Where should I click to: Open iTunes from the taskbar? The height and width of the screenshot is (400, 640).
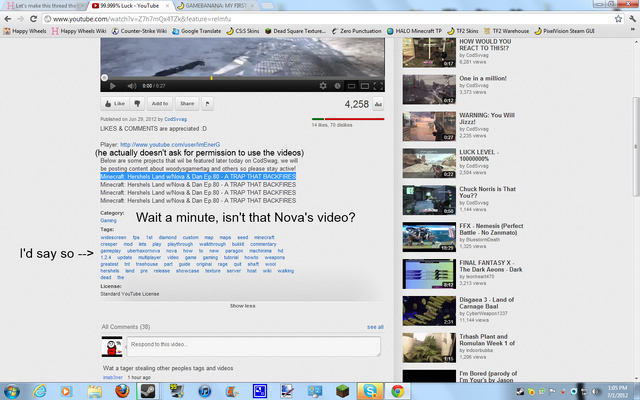(204, 391)
